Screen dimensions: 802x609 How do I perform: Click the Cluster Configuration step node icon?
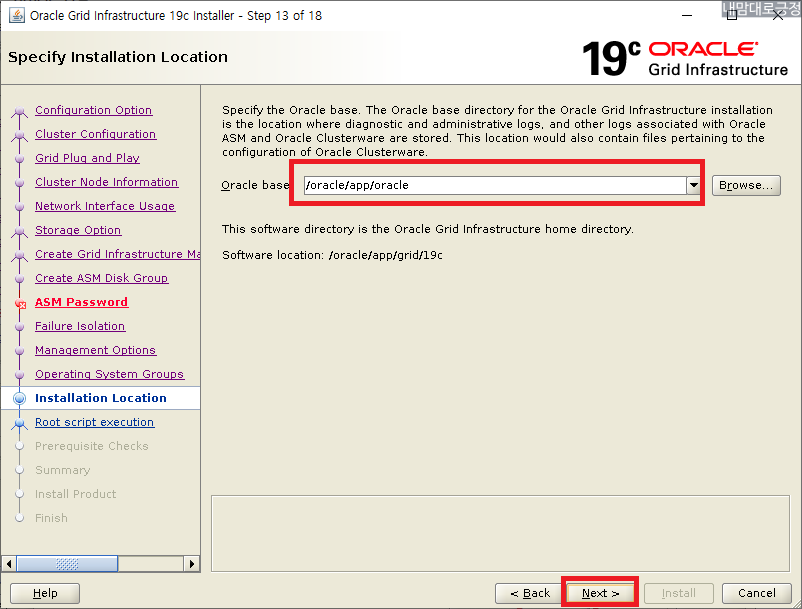(19, 135)
